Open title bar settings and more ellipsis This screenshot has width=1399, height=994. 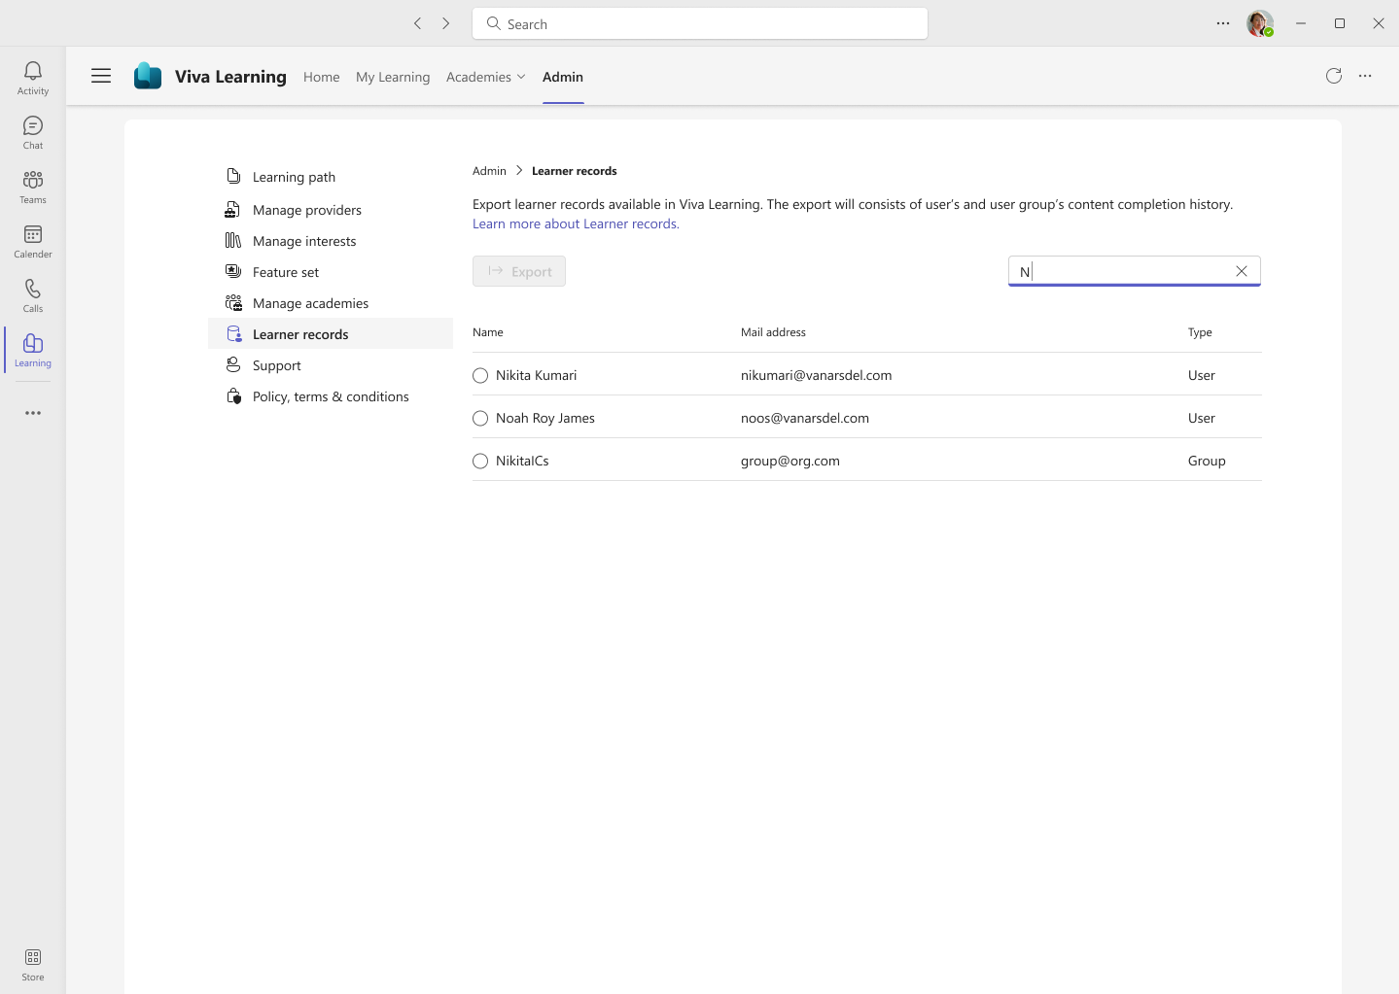[x=1223, y=23]
